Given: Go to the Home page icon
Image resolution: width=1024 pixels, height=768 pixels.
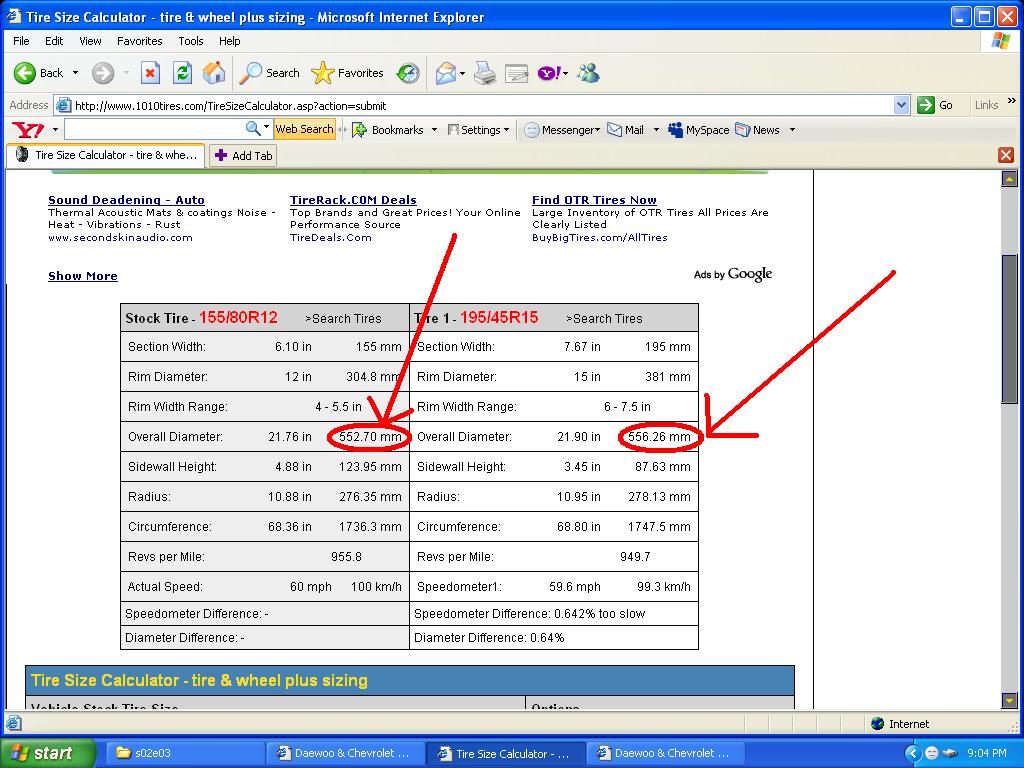Looking at the screenshot, I should click(214, 73).
